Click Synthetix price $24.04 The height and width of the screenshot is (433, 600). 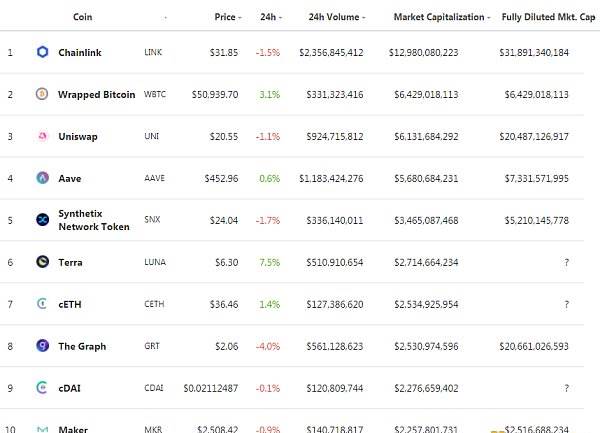(x=224, y=220)
